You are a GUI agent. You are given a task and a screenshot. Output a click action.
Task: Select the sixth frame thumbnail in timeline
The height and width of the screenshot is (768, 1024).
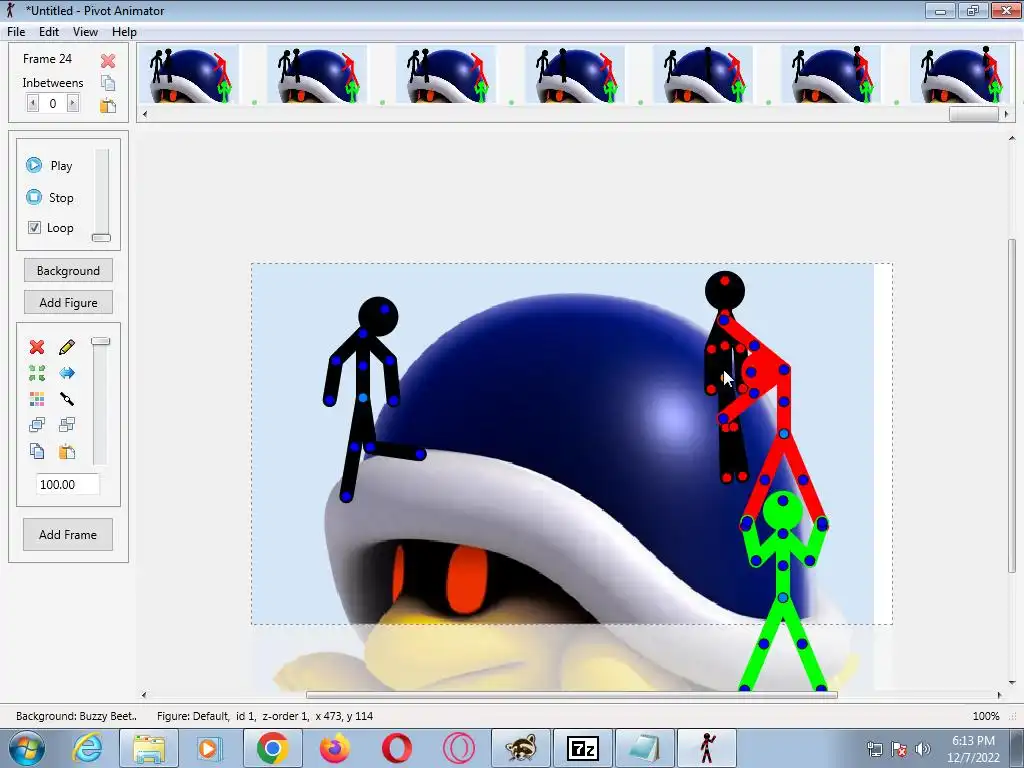coord(831,74)
